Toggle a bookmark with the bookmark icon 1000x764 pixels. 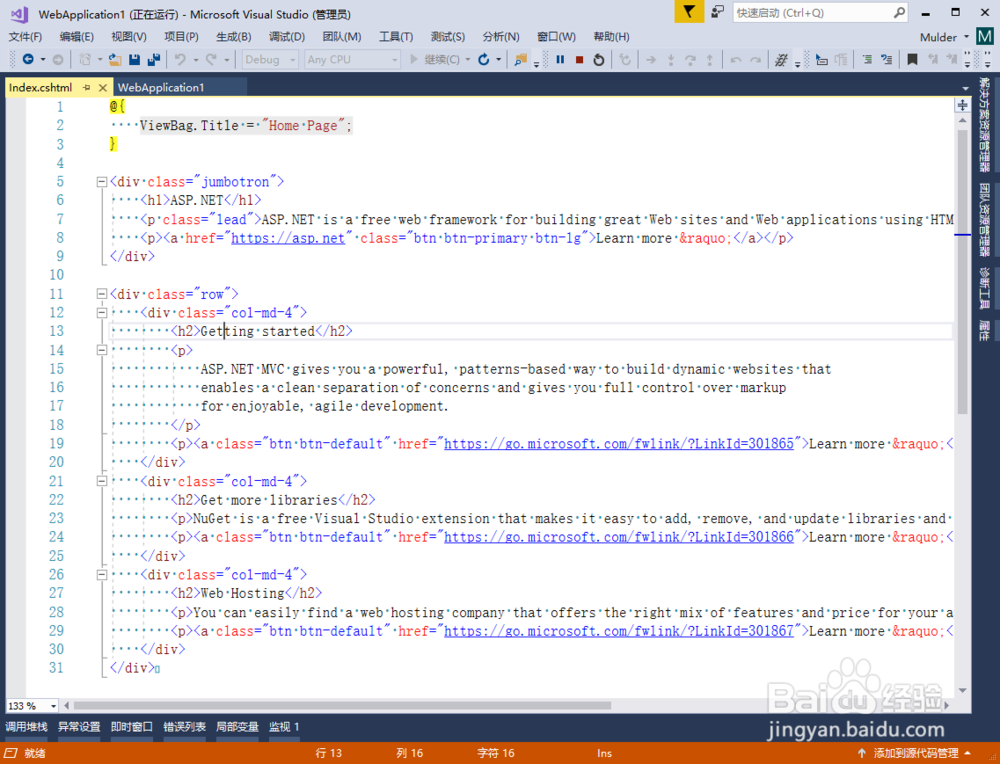(x=912, y=59)
